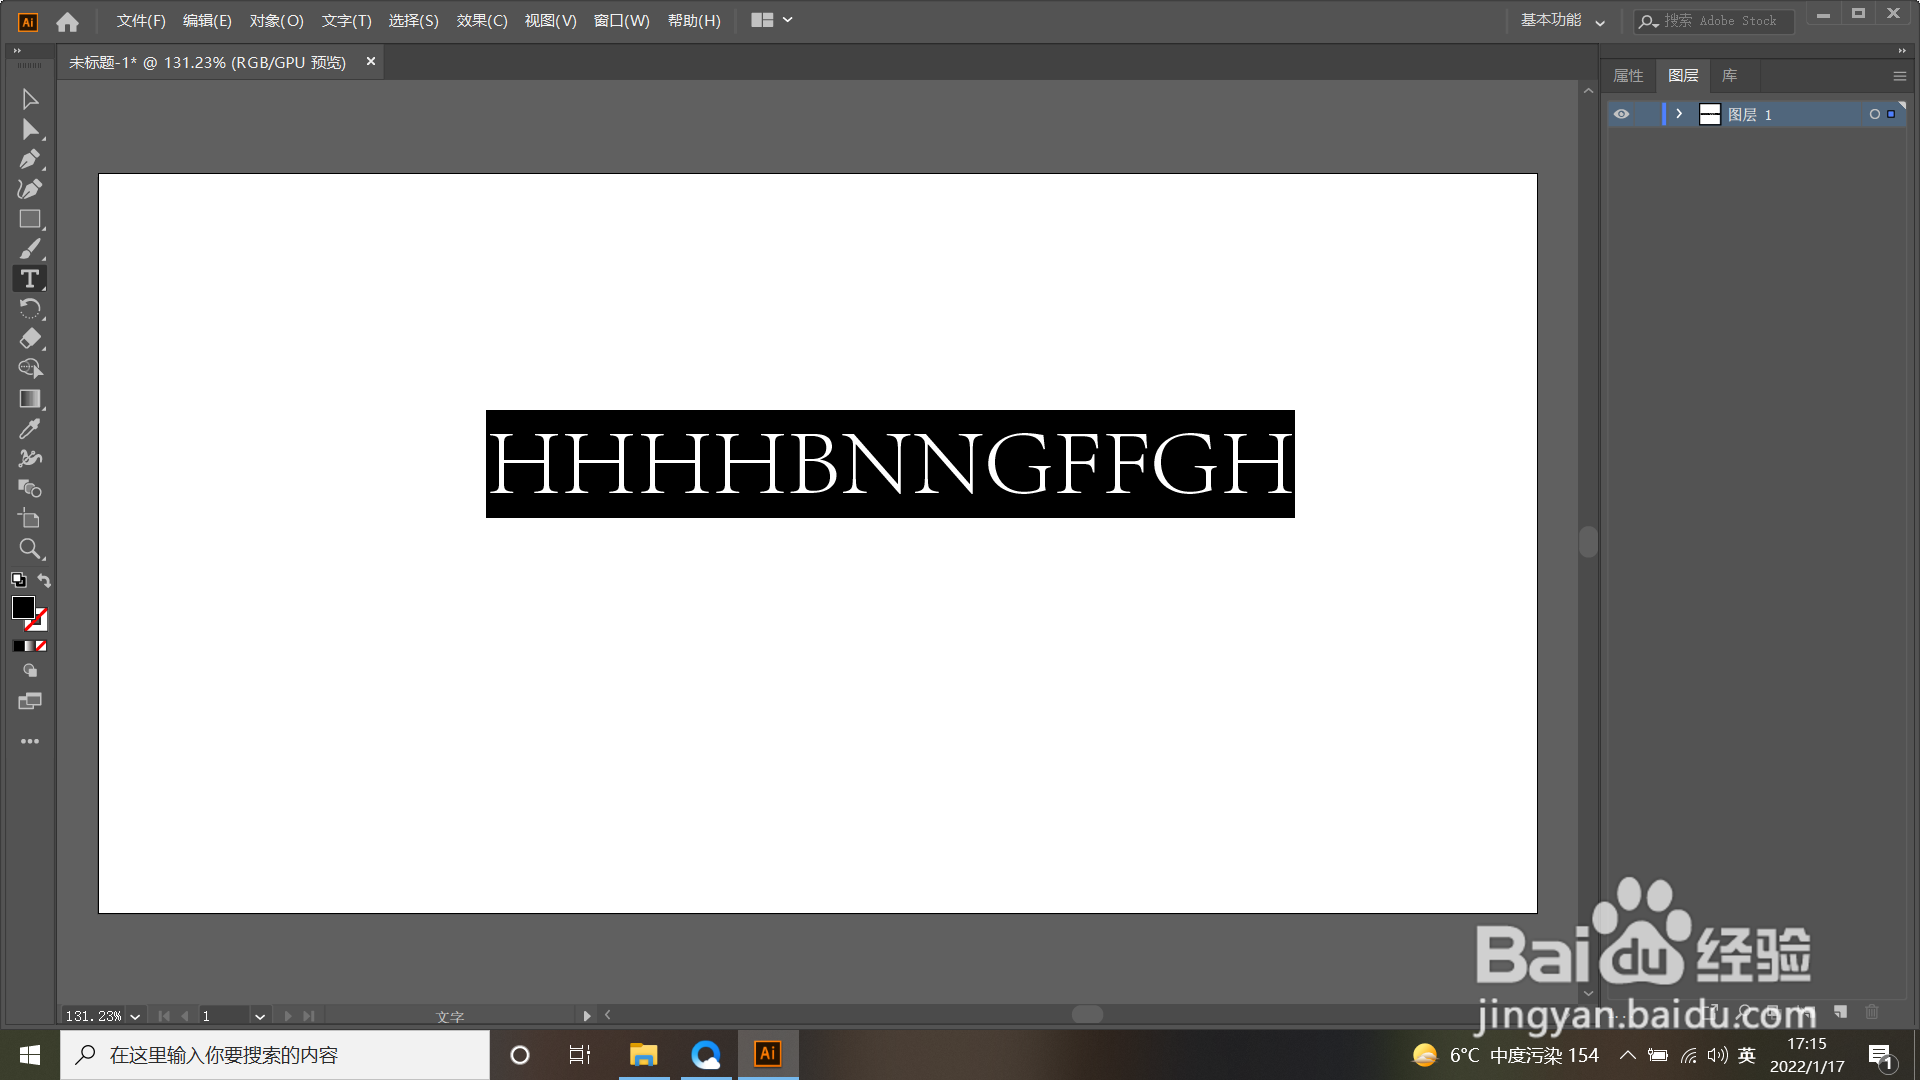Screen dimensions: 1920x1080
Task: Select the Rotate tool
Action: [29, 309]
